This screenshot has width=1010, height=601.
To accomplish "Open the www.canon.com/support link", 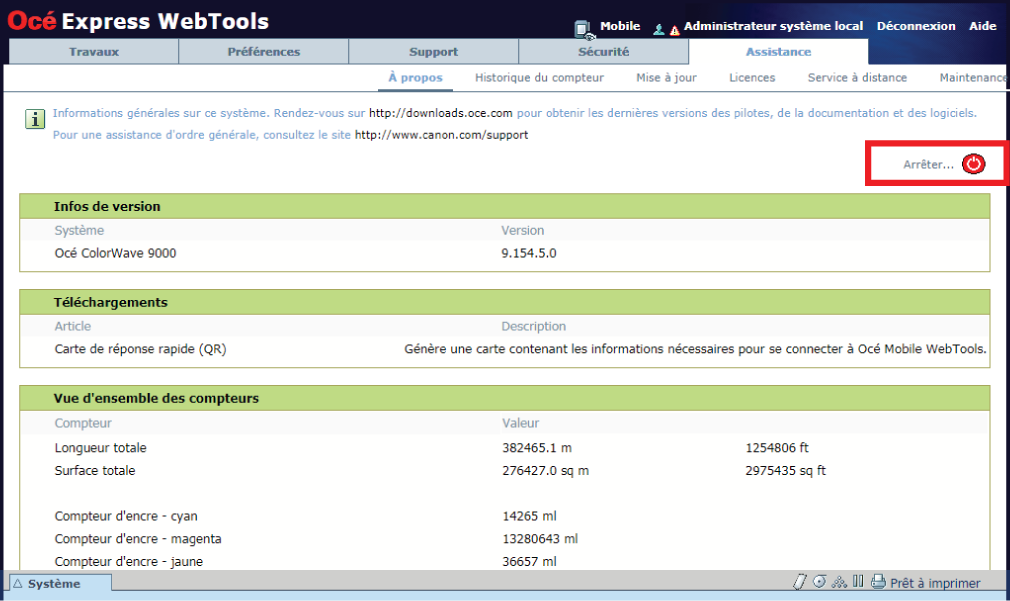I will pyautogui.click(x=441, y=135).
